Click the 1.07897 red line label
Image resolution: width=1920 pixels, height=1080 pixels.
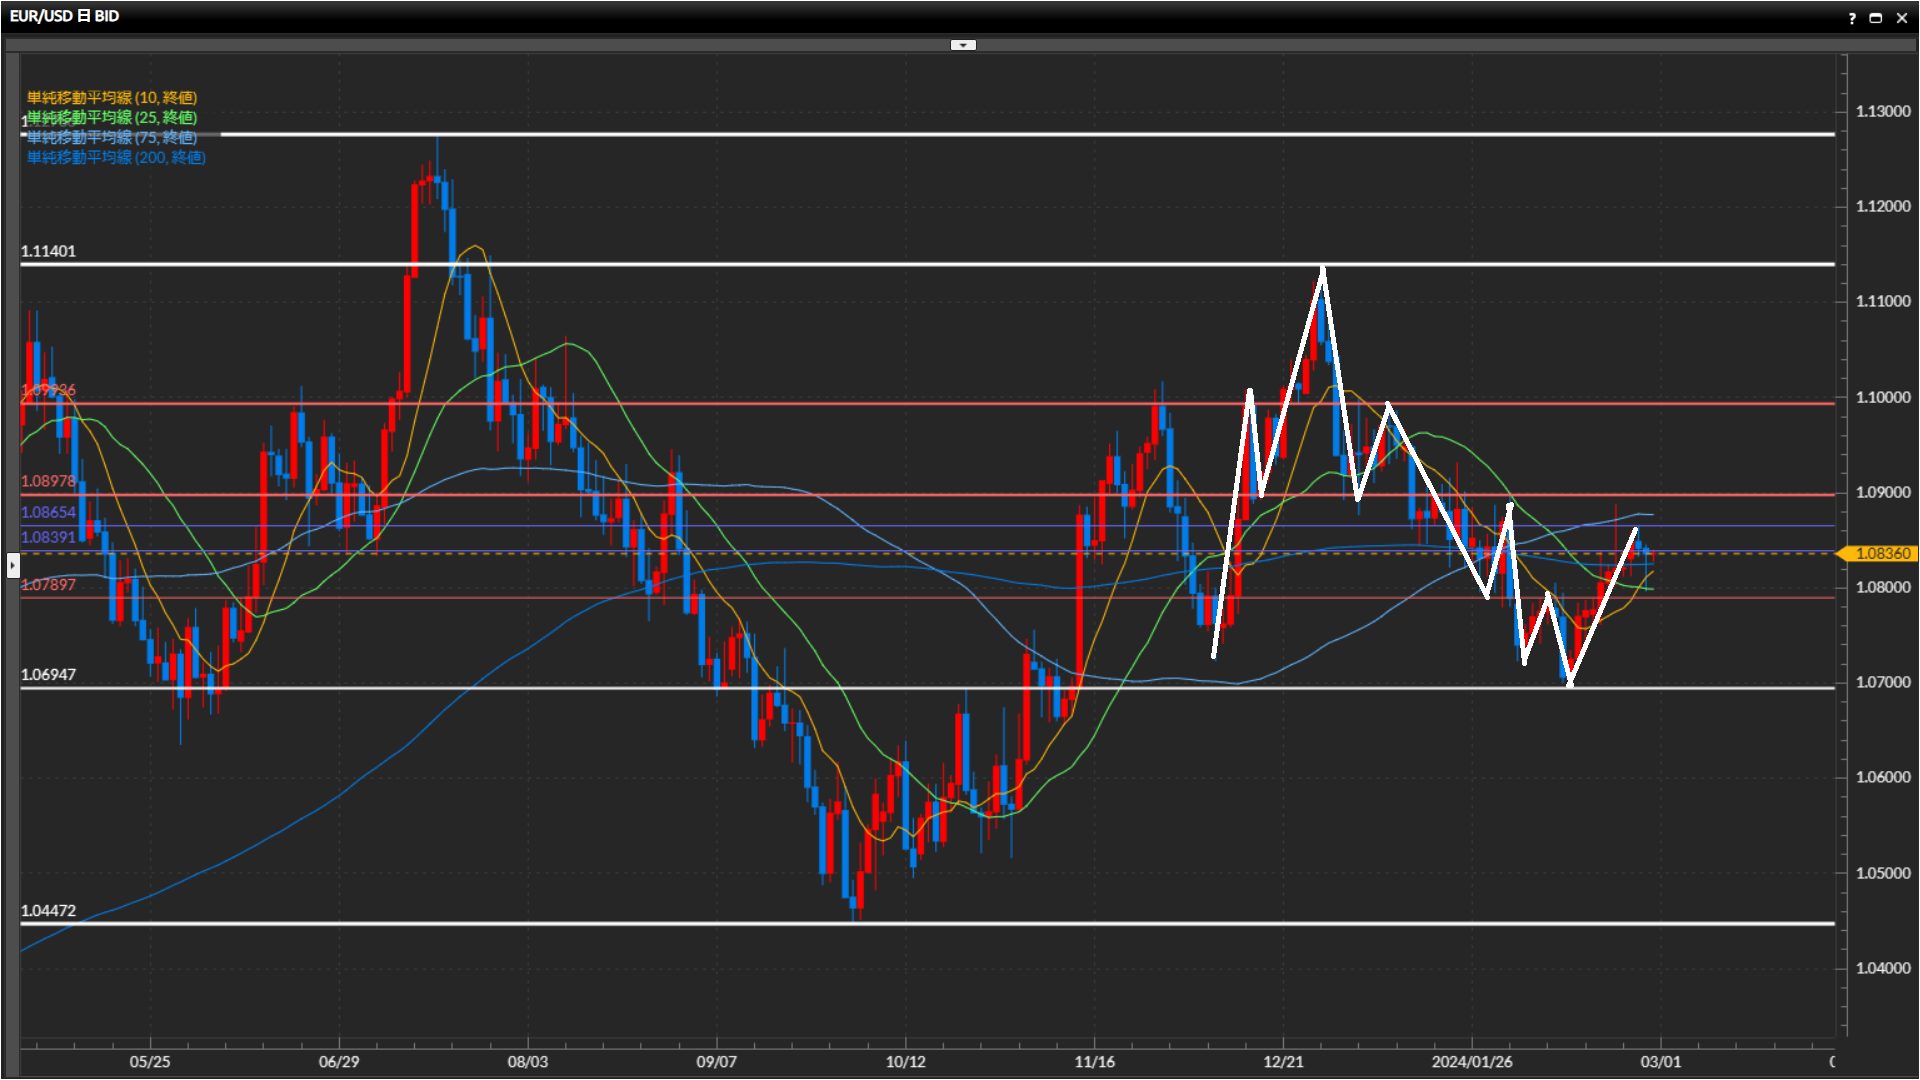click(x=48, y=585)
